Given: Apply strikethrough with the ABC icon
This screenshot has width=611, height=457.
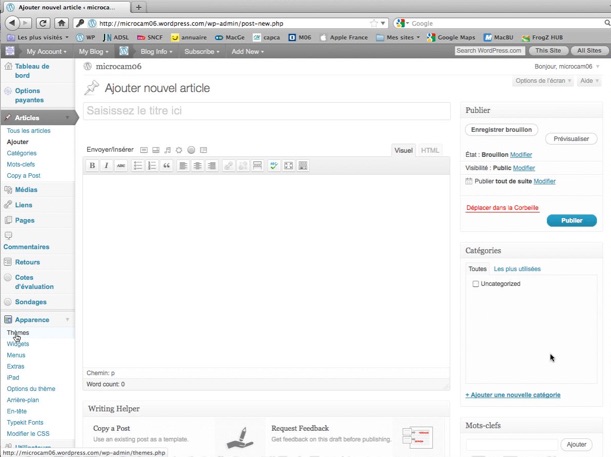Looking at the screenshot, I should click(121, 166).
